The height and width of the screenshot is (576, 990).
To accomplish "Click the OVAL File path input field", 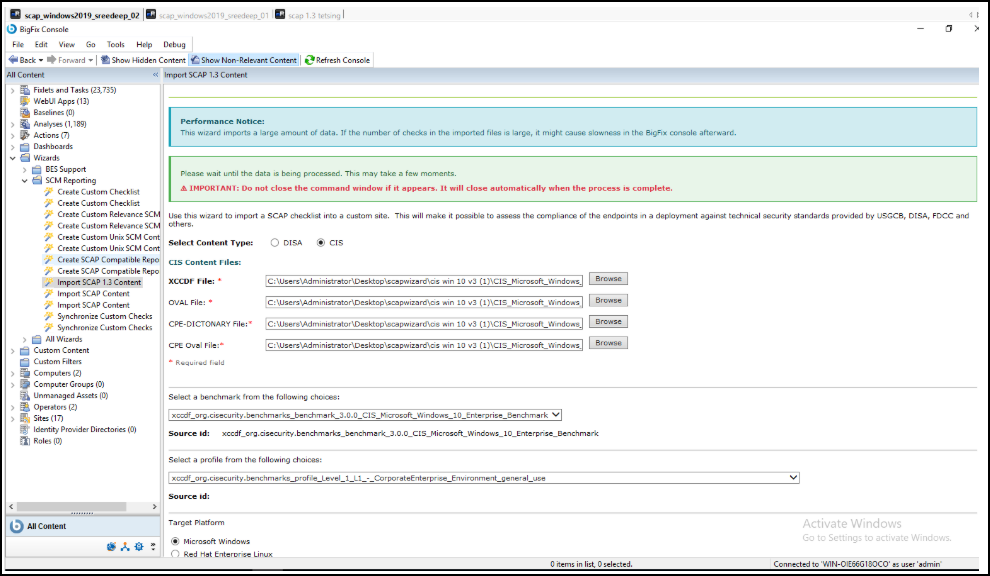I will click(x=420, y=301).
